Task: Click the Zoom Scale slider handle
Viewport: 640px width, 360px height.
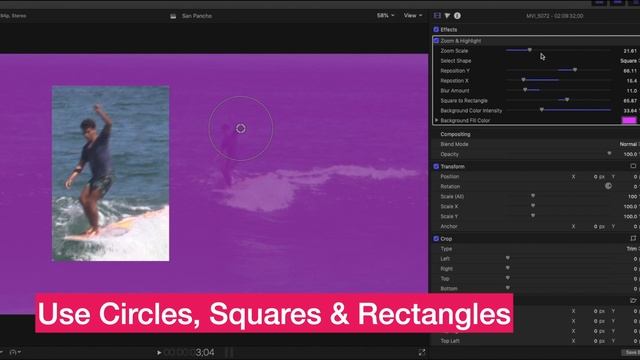Action: 530,50
